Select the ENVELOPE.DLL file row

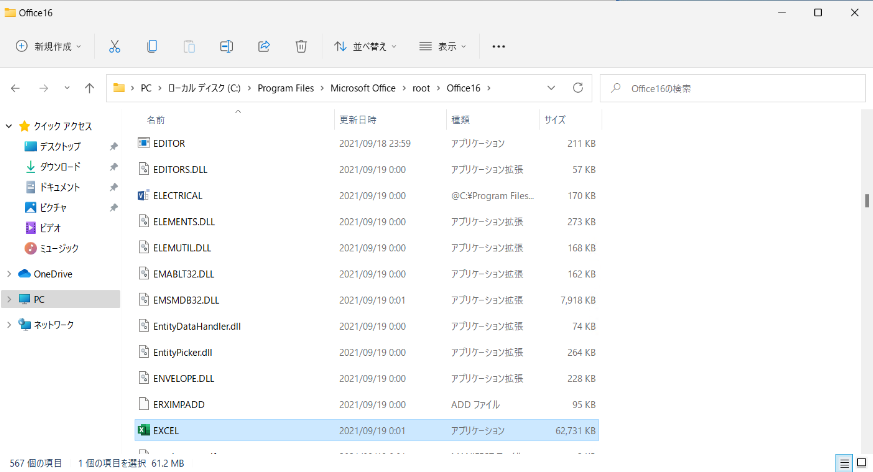(x=366, y=378)
